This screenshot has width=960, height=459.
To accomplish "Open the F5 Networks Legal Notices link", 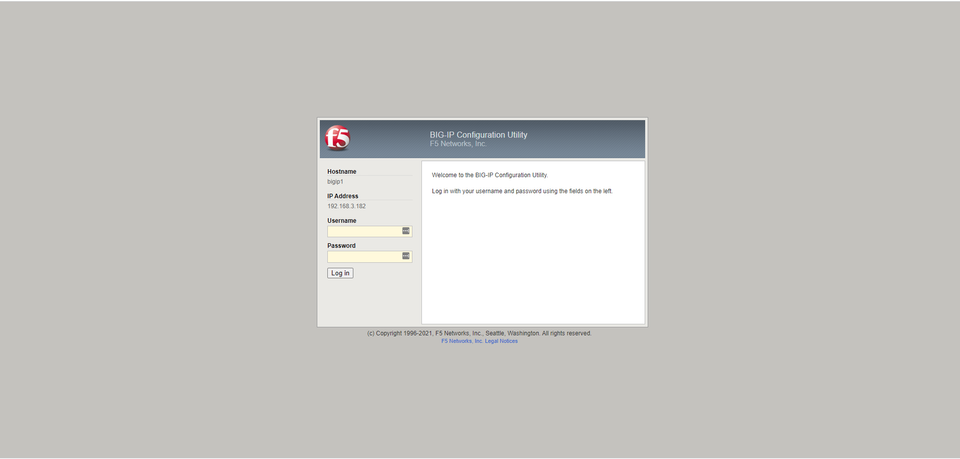I will click(x=479, y=341).
